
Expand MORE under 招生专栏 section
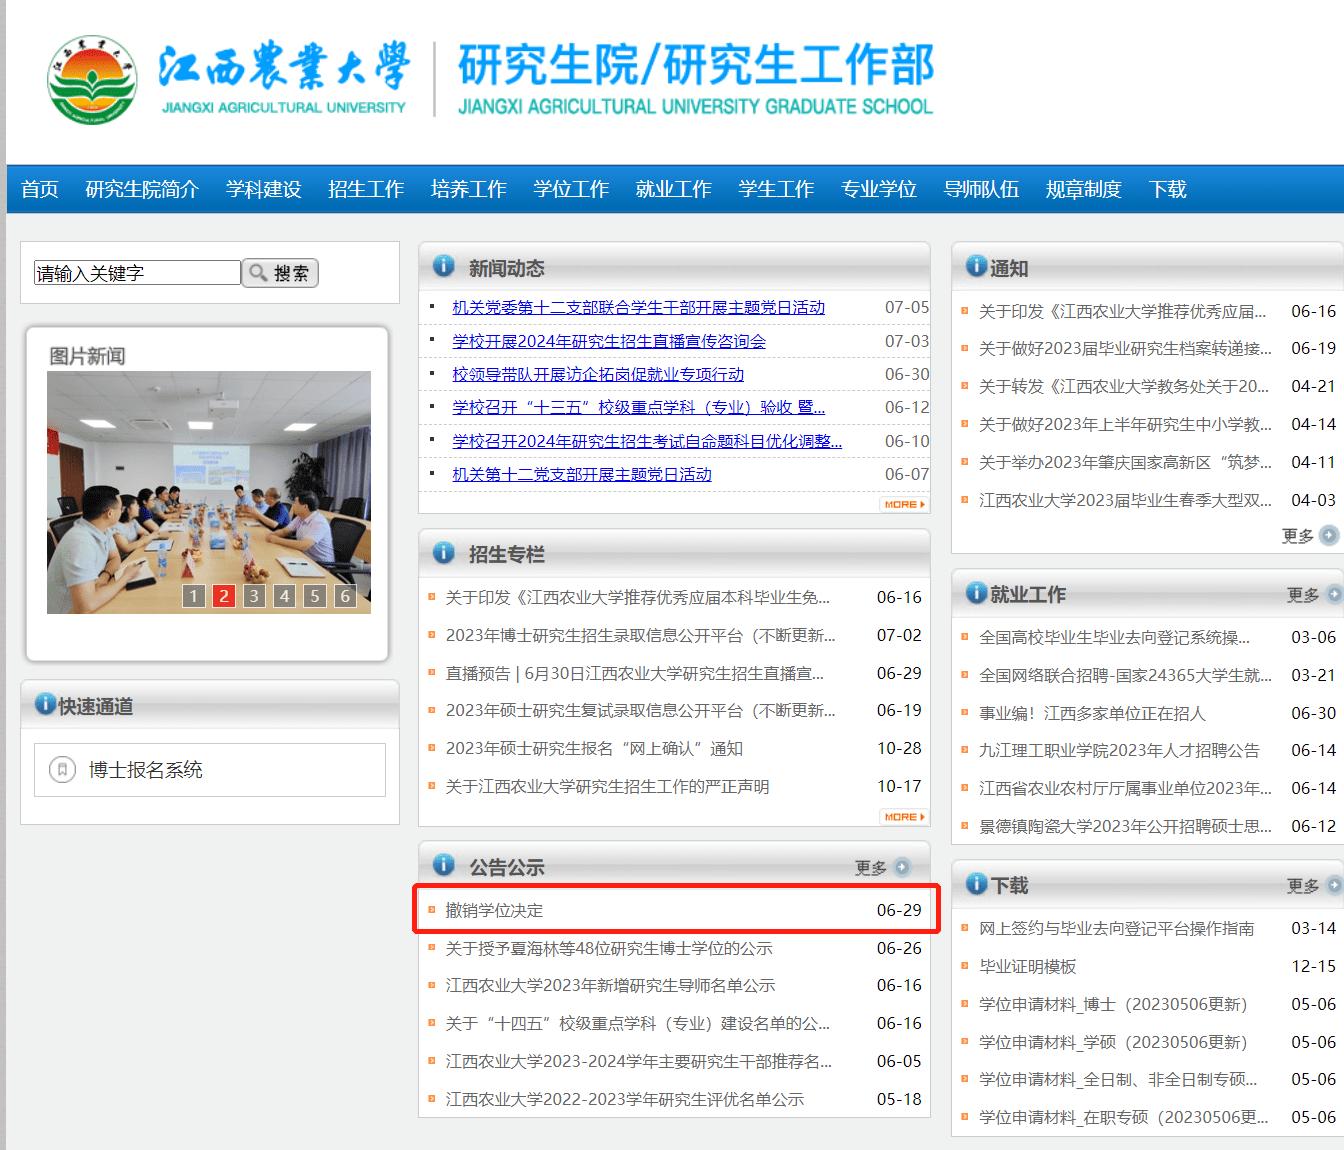(x=903, y=816)
